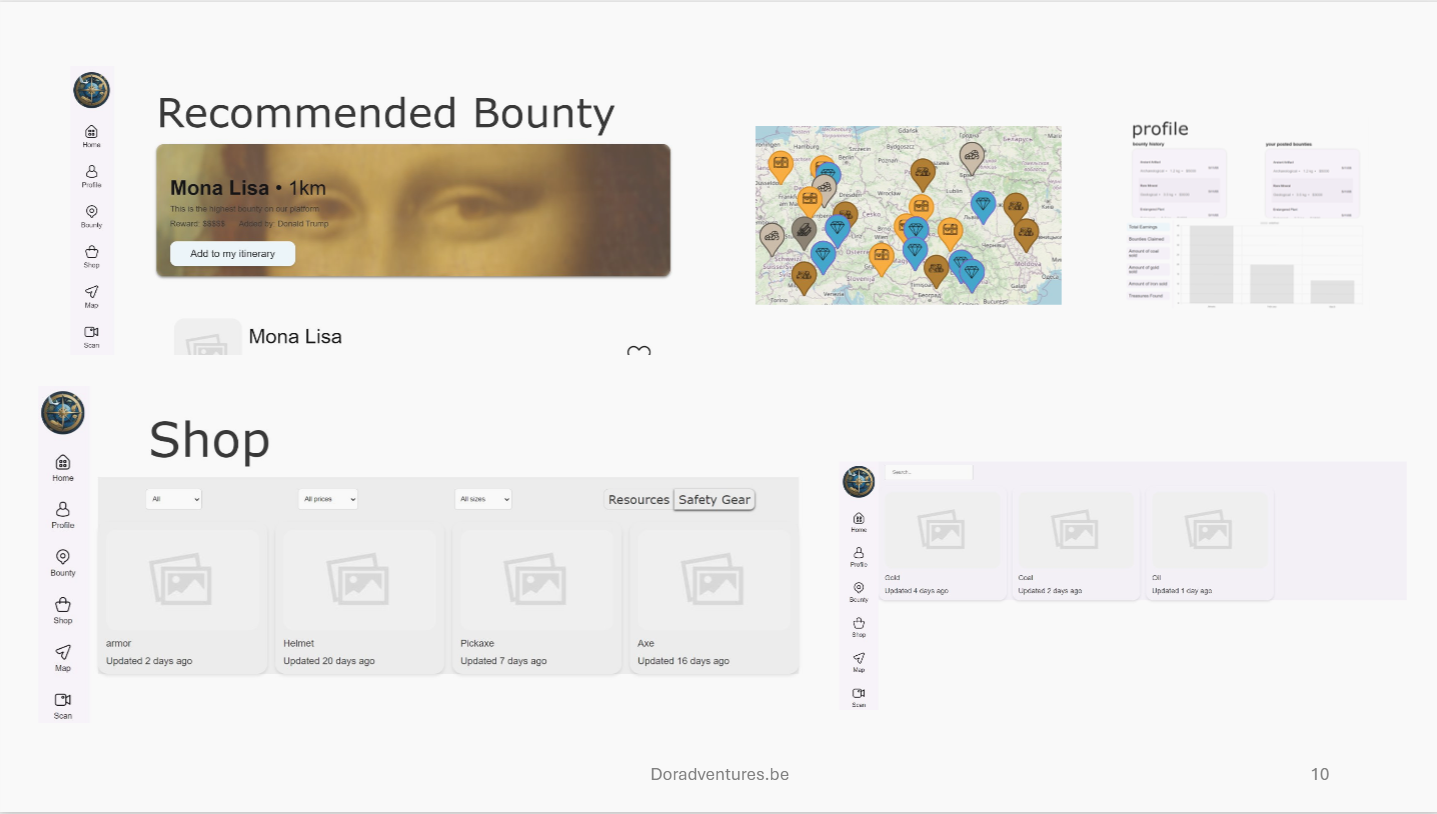1437x814 pixels.
Task: Select Amount of coal sold stat
Action: point(1146,253)
